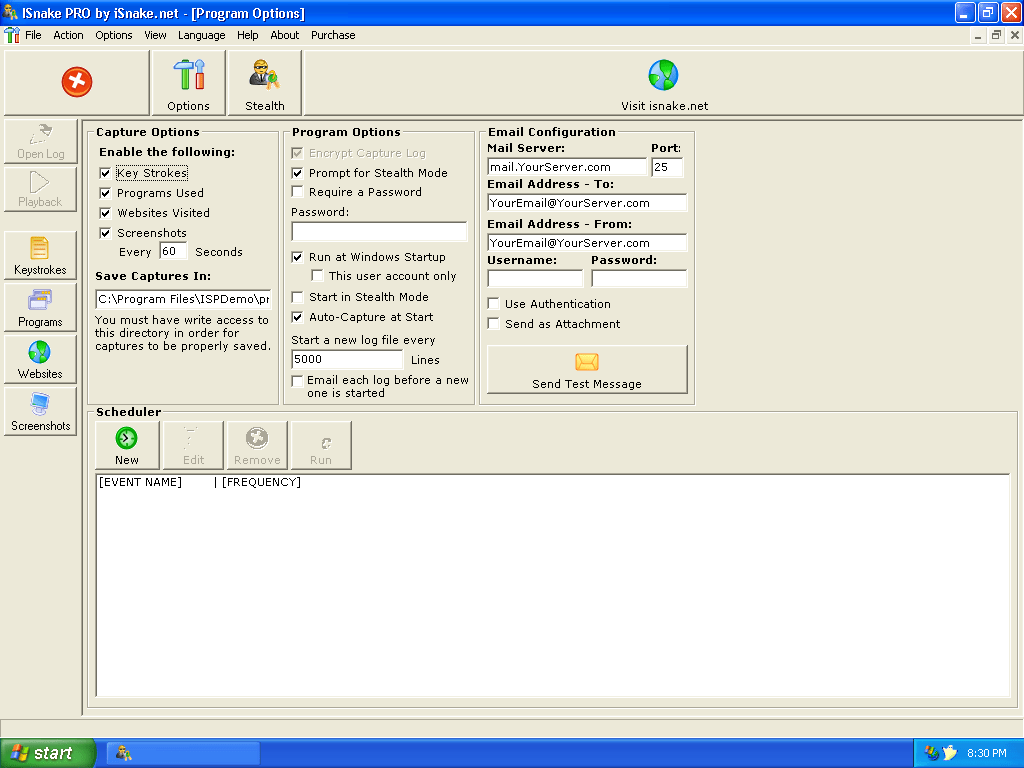The image size is (1024, 768).
Task: Enable Require a Password checkbox
Action: pos(297,192)
